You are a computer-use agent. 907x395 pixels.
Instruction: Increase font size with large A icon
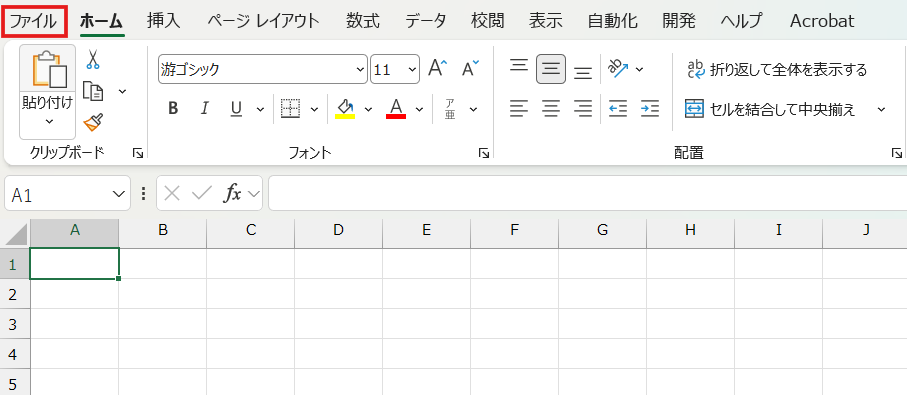(x=438, y=68)
